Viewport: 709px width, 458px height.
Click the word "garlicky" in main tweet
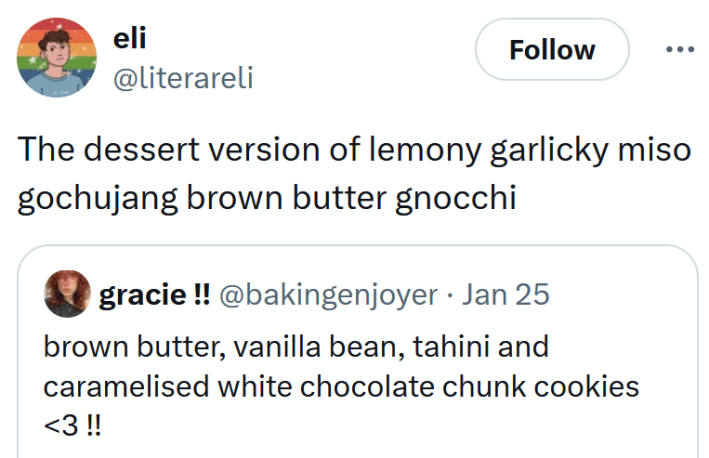click(540, 149)
